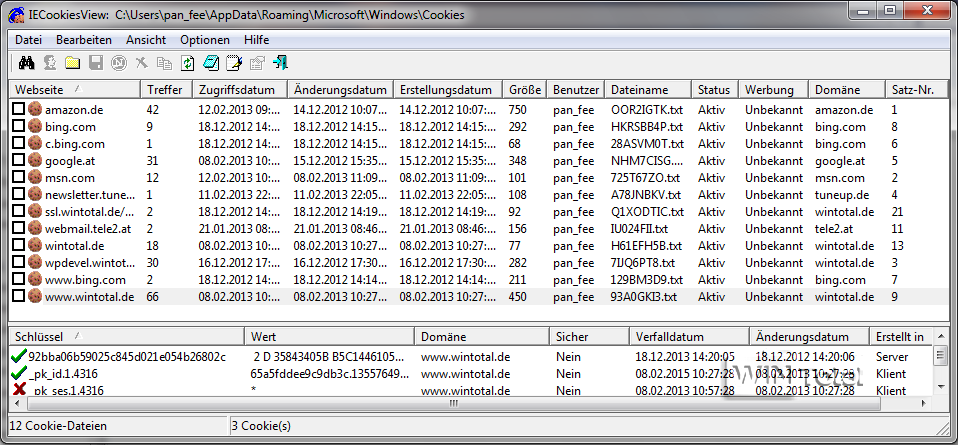Sort by the Werbung column header
This screenshot has height=445, width=958.
773,90
